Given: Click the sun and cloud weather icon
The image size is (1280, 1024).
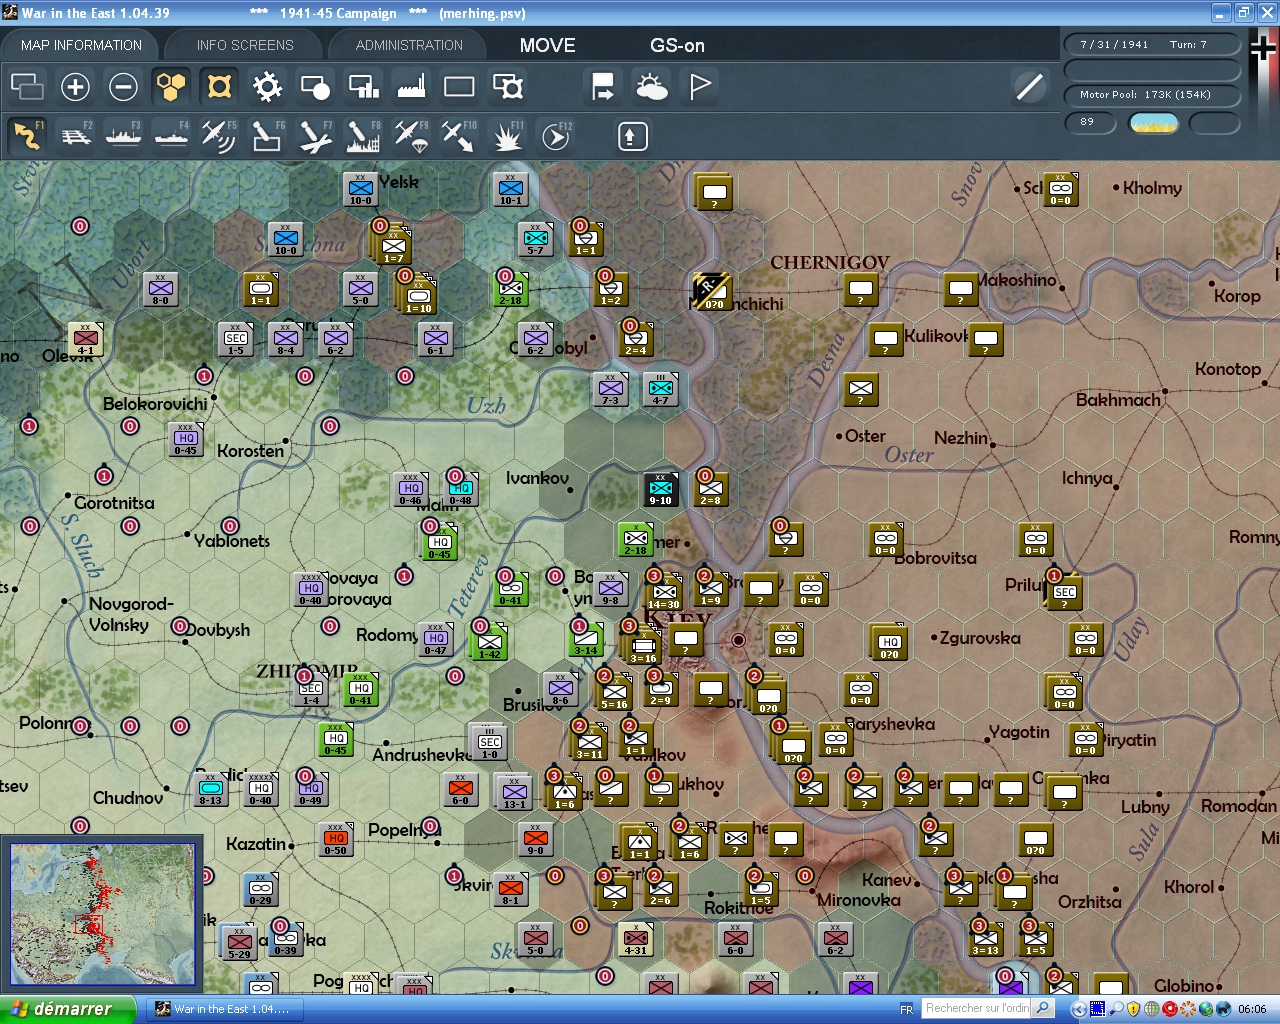Looking at the screenshot, I should [652, 87].
